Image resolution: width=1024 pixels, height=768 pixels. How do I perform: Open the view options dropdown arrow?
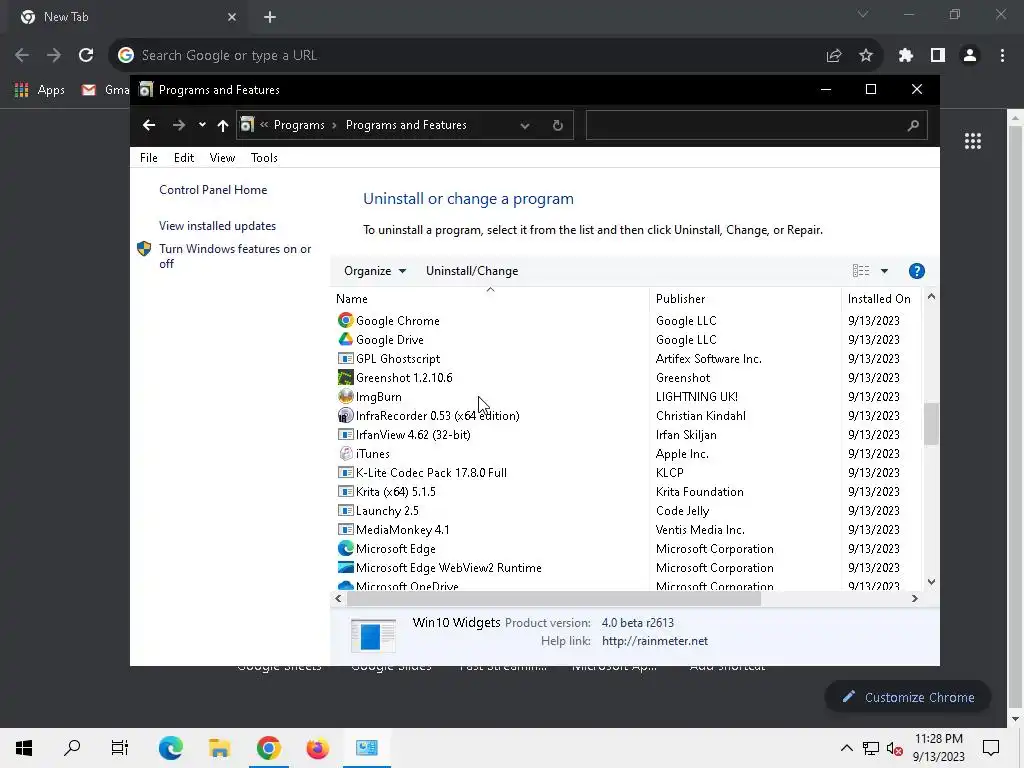pyautogui.click(x=884, y=270)
